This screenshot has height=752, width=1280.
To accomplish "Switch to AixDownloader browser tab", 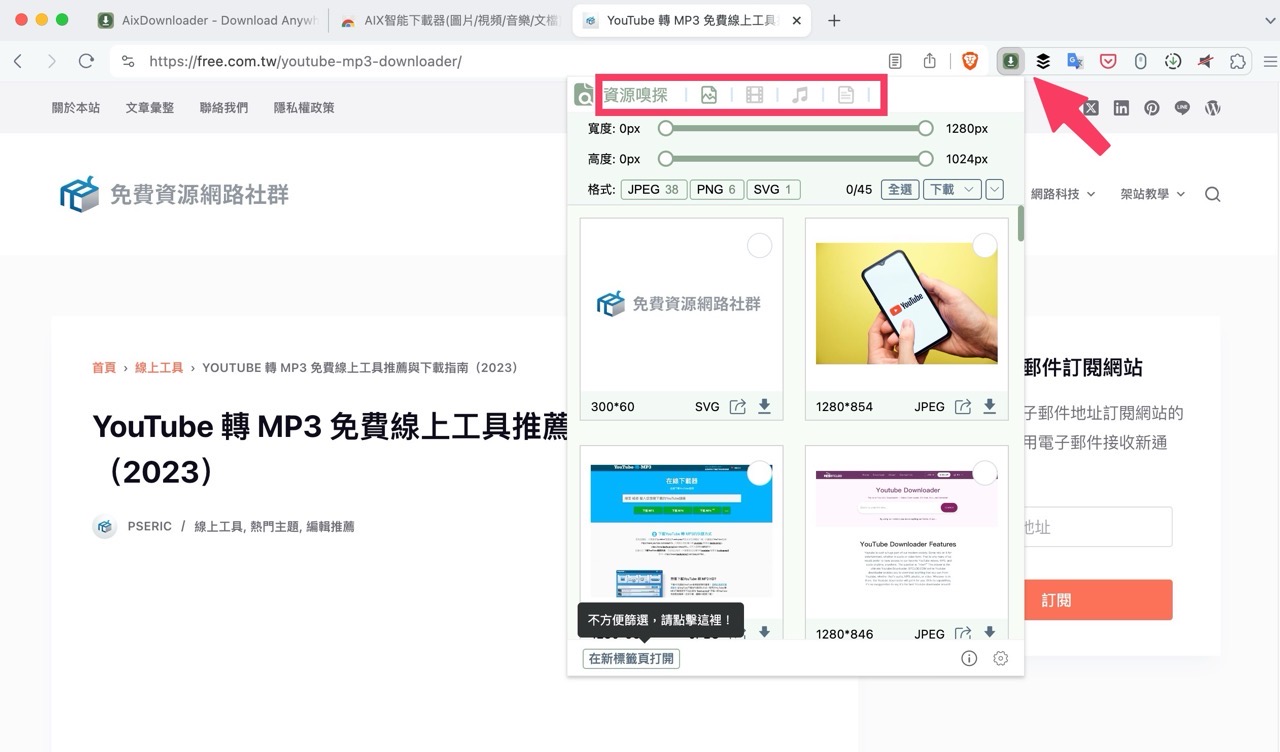I will (x=206, y=20).
